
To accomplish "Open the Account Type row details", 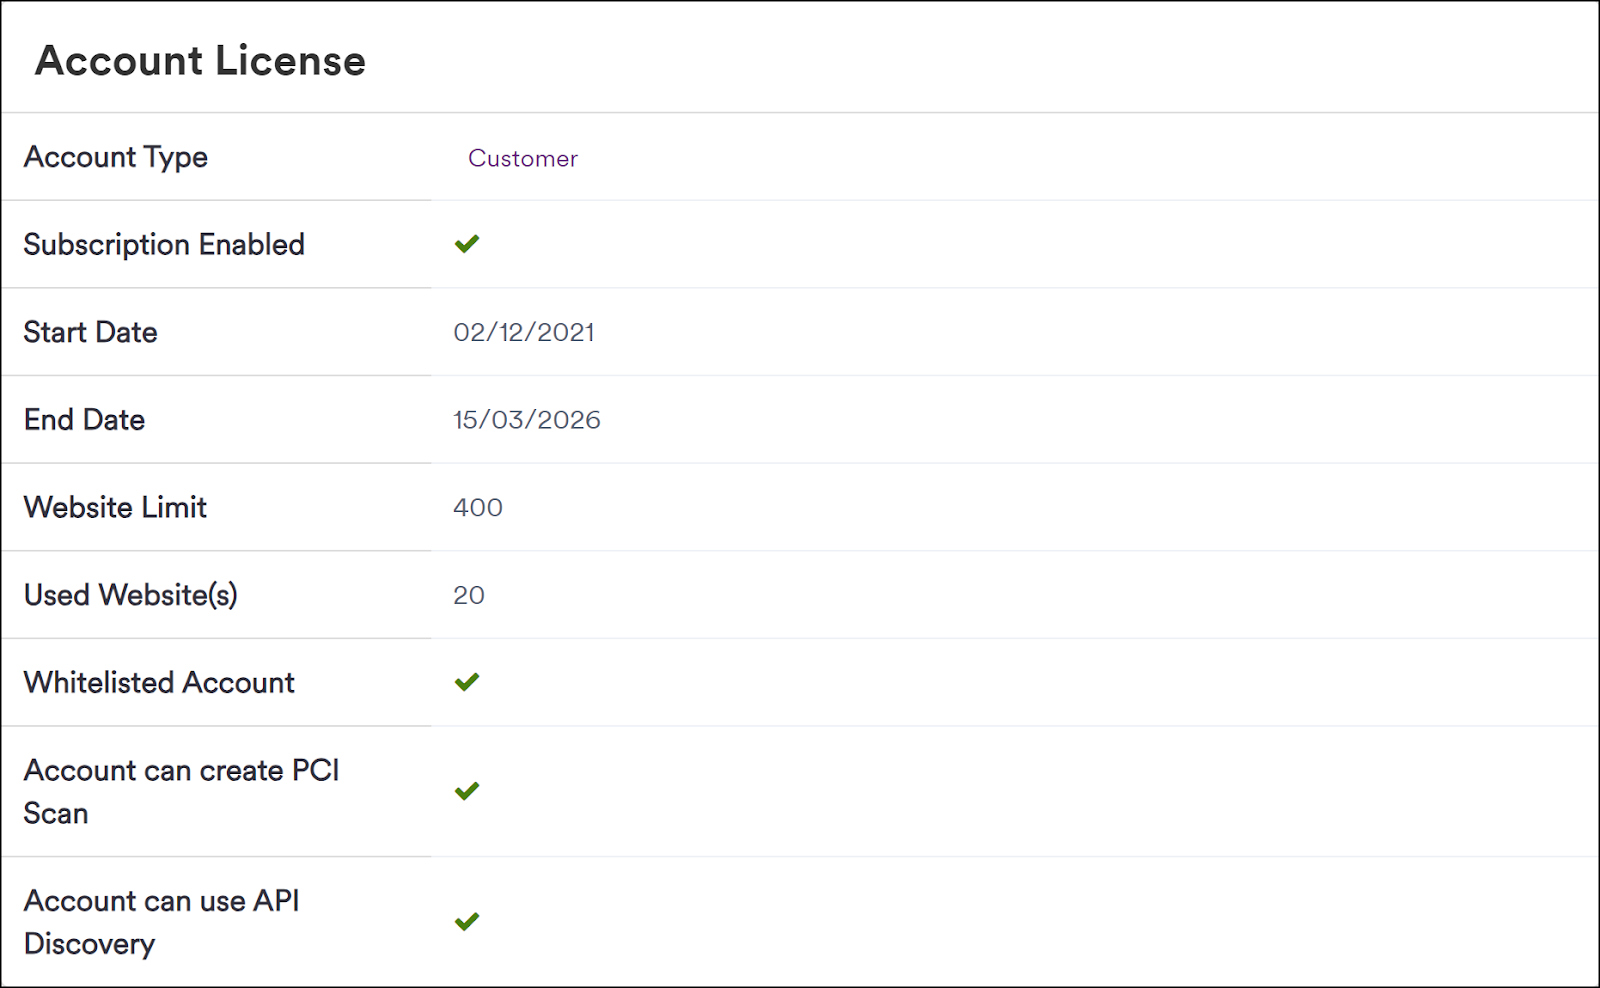I will coord(116,157).
